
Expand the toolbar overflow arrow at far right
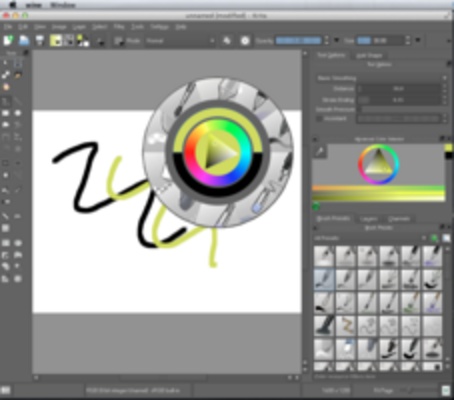[x=449, y=41]
